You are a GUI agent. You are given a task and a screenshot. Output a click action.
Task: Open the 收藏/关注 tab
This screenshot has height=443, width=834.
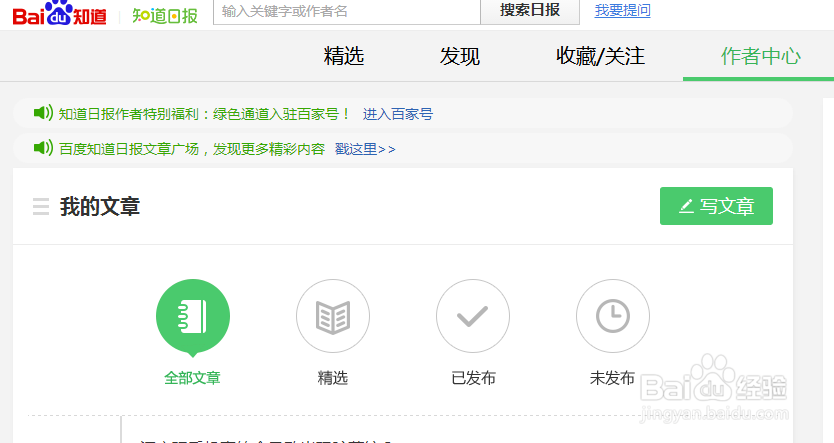pyautogui.click(x=600, y=56)
